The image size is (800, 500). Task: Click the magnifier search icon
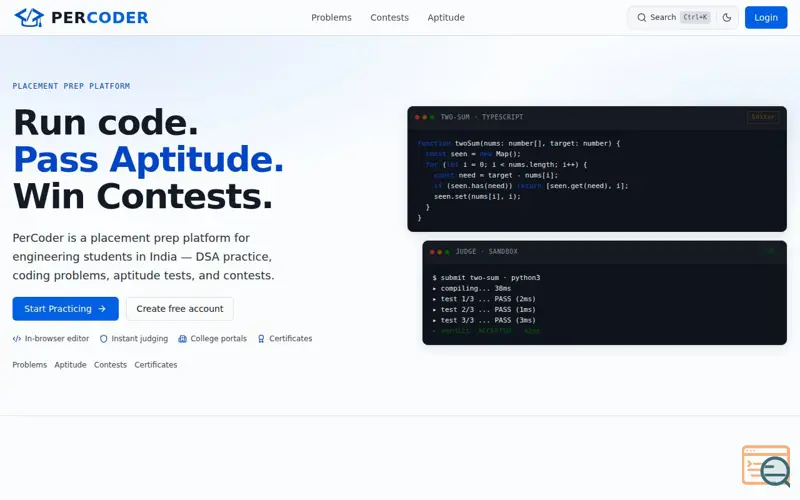click(x=641, y=17)
